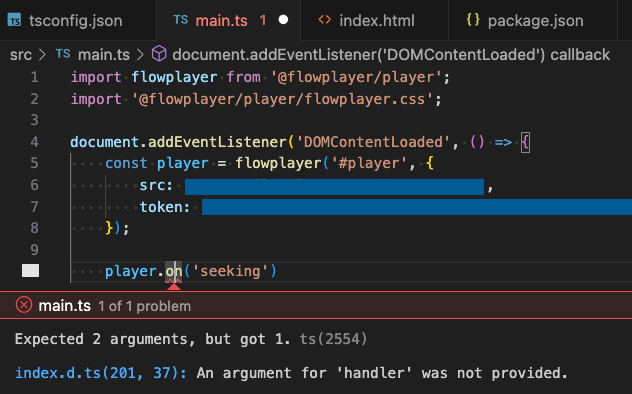This screenshot has height=394, width=632.
Task: Open the index.html tab
Action: (374, 20)
